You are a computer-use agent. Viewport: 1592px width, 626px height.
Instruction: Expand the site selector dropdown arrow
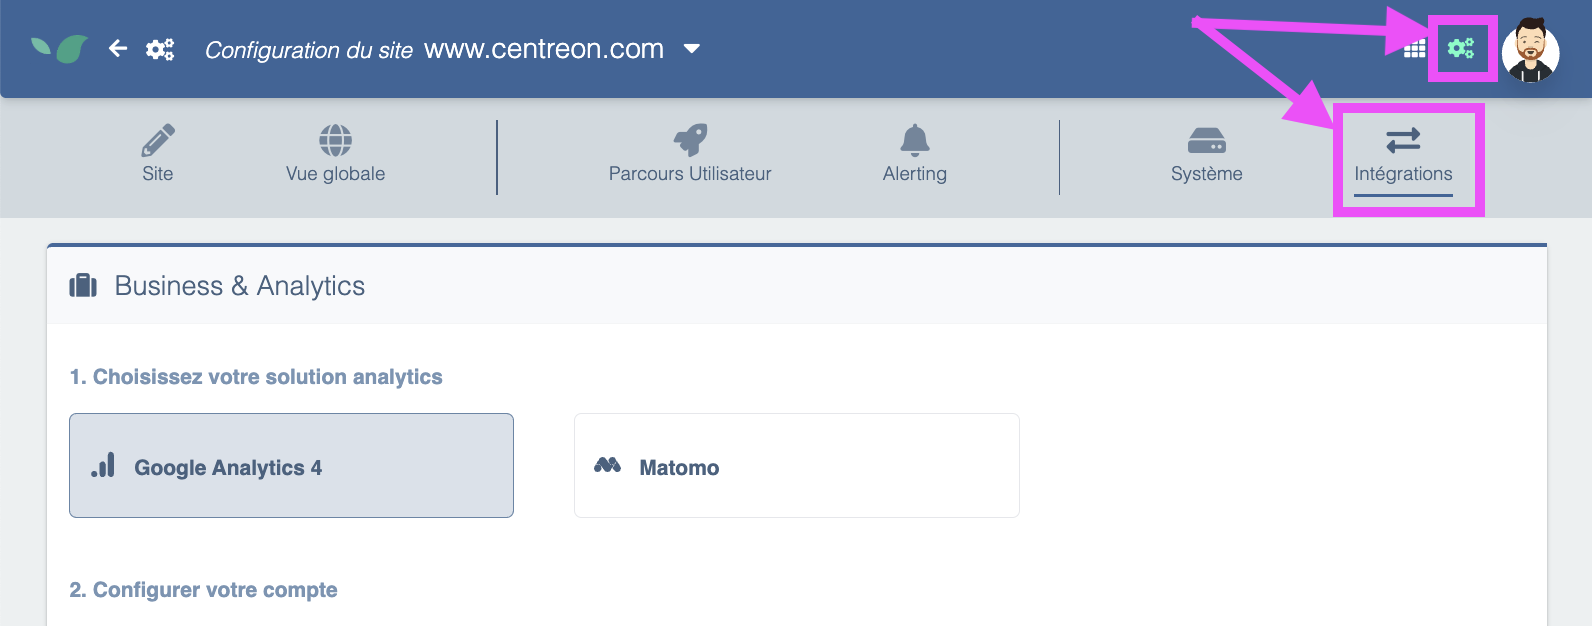coord(692,49)
